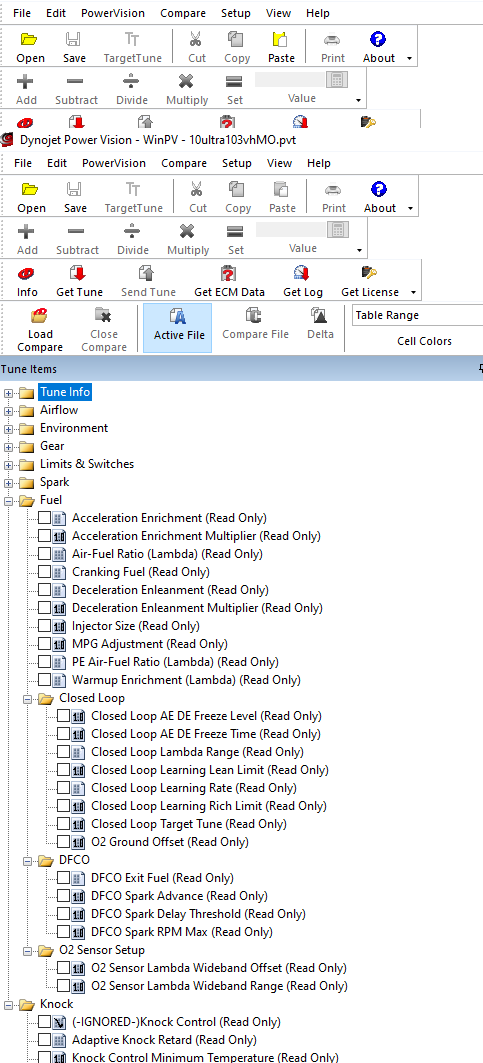This screenshot has height=1063, width=483.
Task: Click the Send Tune toolbar icon
Action: point(147,273)
